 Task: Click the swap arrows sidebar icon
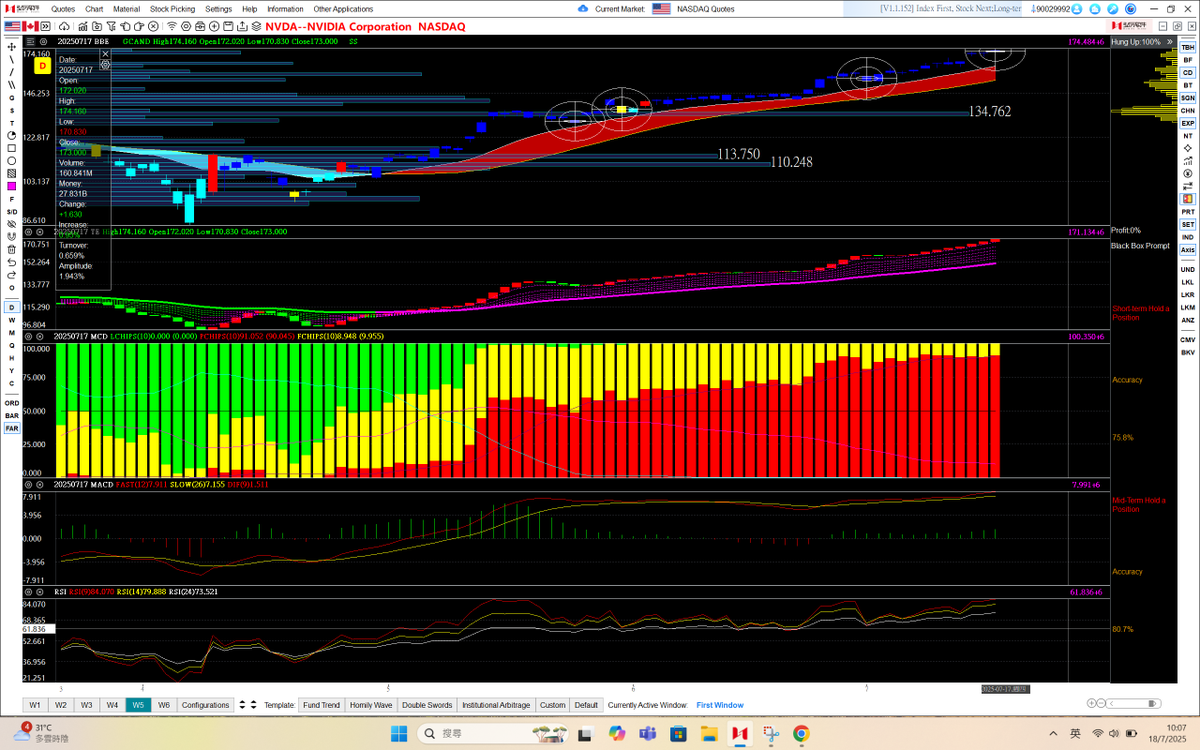pos(1188,186)
